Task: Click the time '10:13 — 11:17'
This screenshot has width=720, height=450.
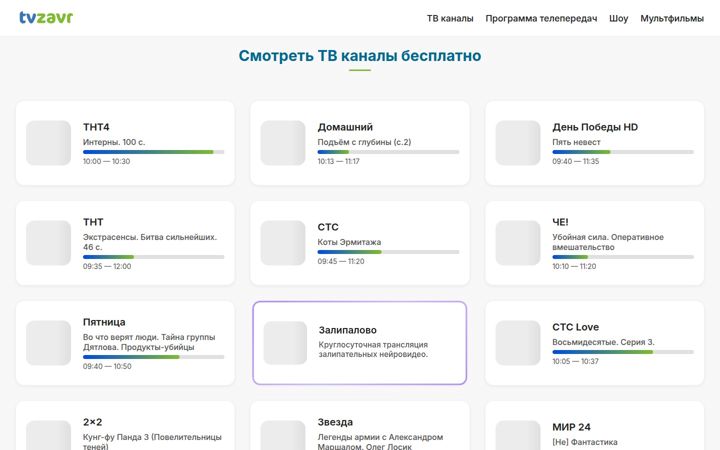Action: 338,162
